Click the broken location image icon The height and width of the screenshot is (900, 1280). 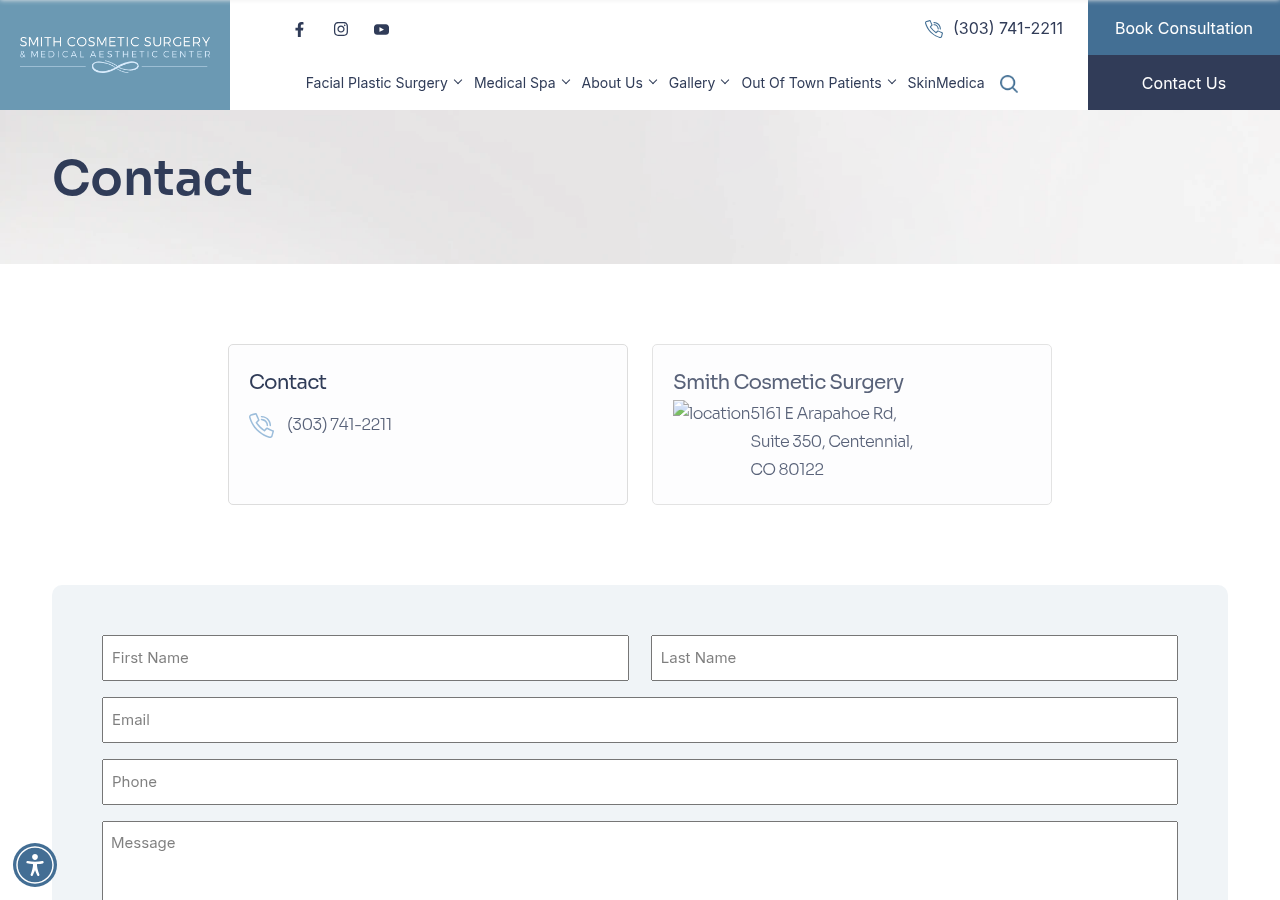(x=712, y=412)
